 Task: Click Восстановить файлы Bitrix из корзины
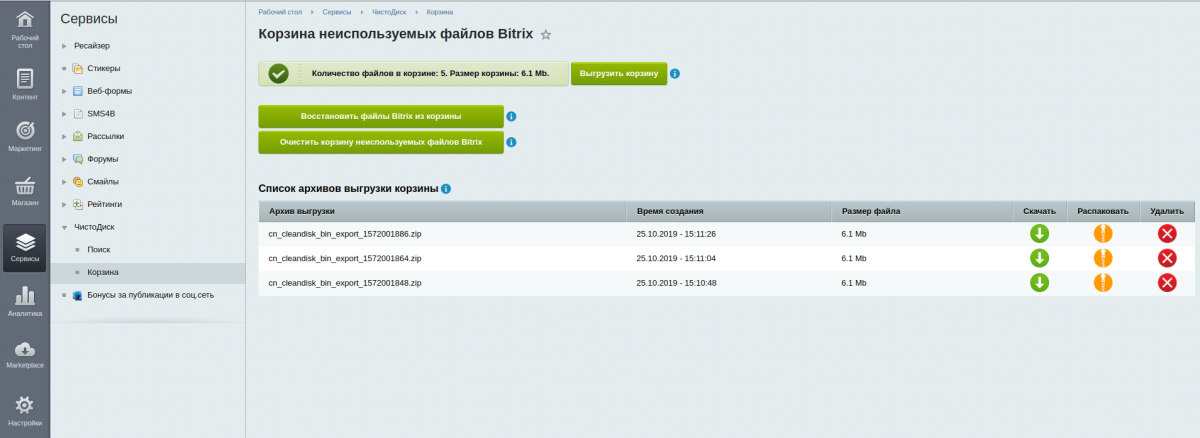point(380,117)
